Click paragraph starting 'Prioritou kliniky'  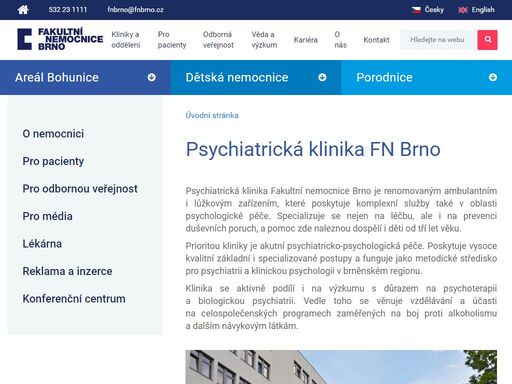[341, 258]
